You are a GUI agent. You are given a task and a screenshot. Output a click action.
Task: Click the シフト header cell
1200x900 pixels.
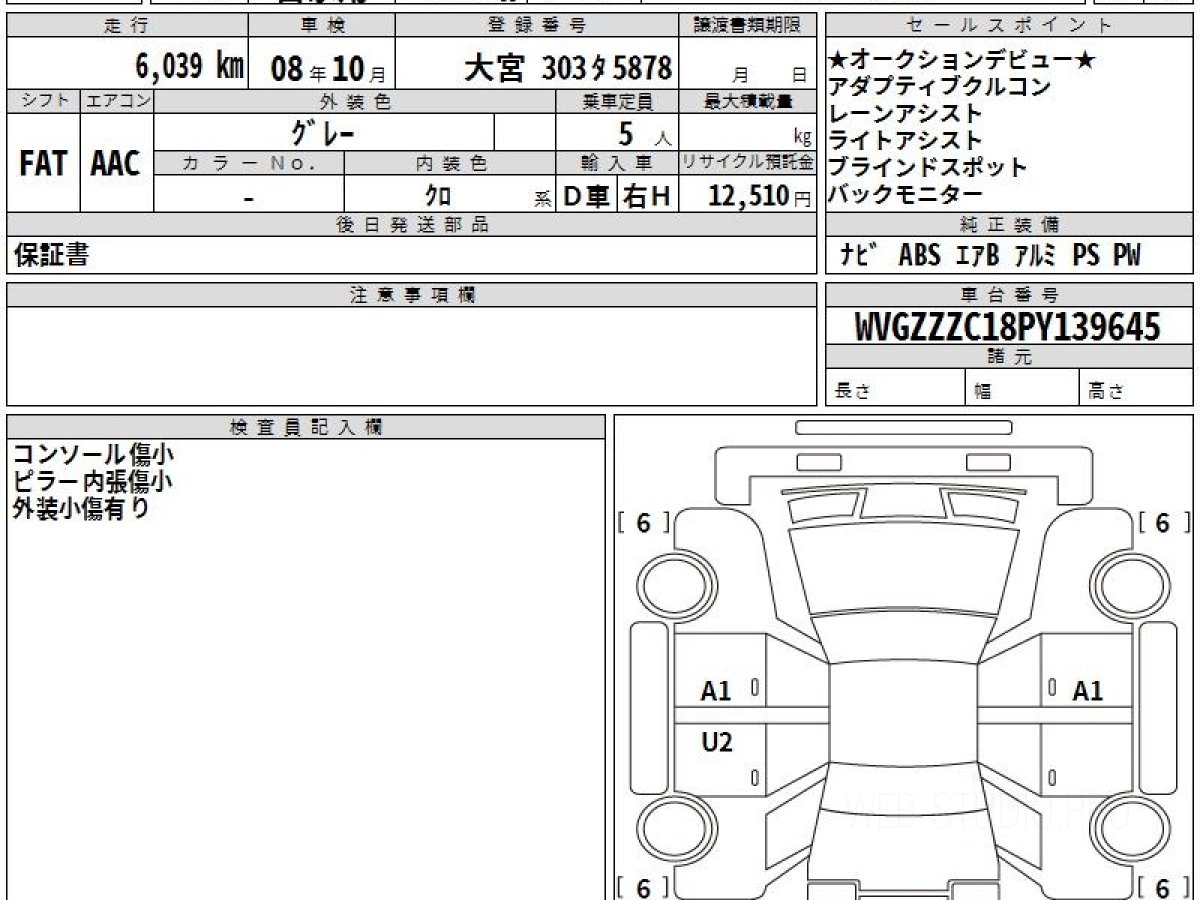[x=43, y=101]
